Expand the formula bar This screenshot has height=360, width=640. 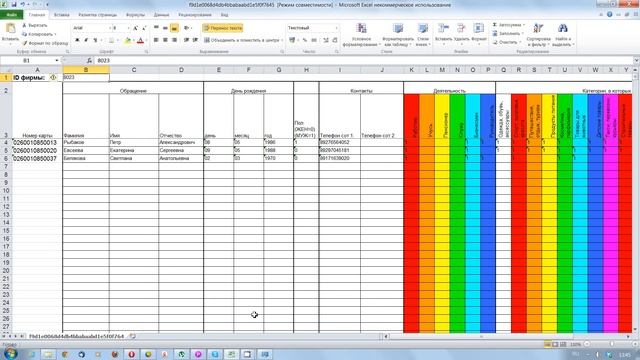pyautogui.click(x=636, y=60)
